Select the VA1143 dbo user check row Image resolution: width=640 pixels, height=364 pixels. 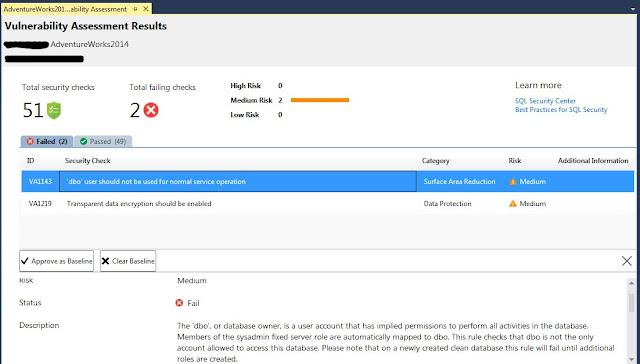[328, 182]
